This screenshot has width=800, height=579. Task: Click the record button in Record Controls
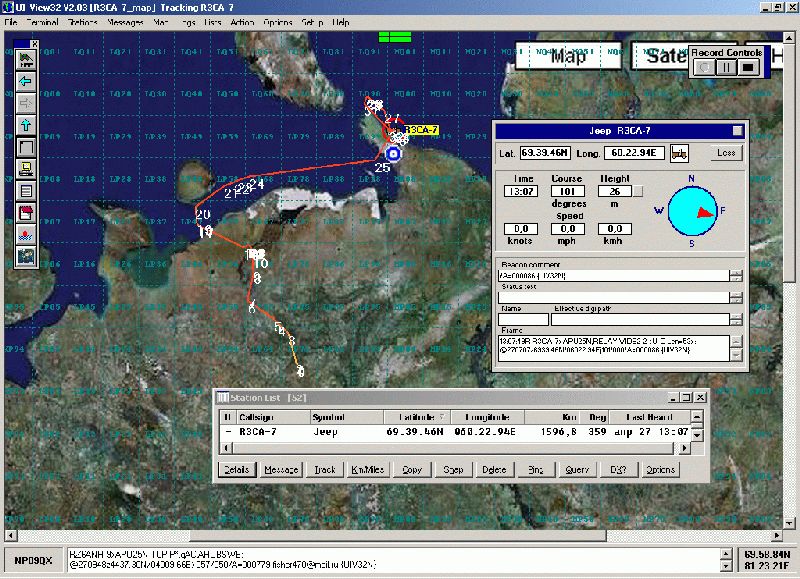[705, 67]
